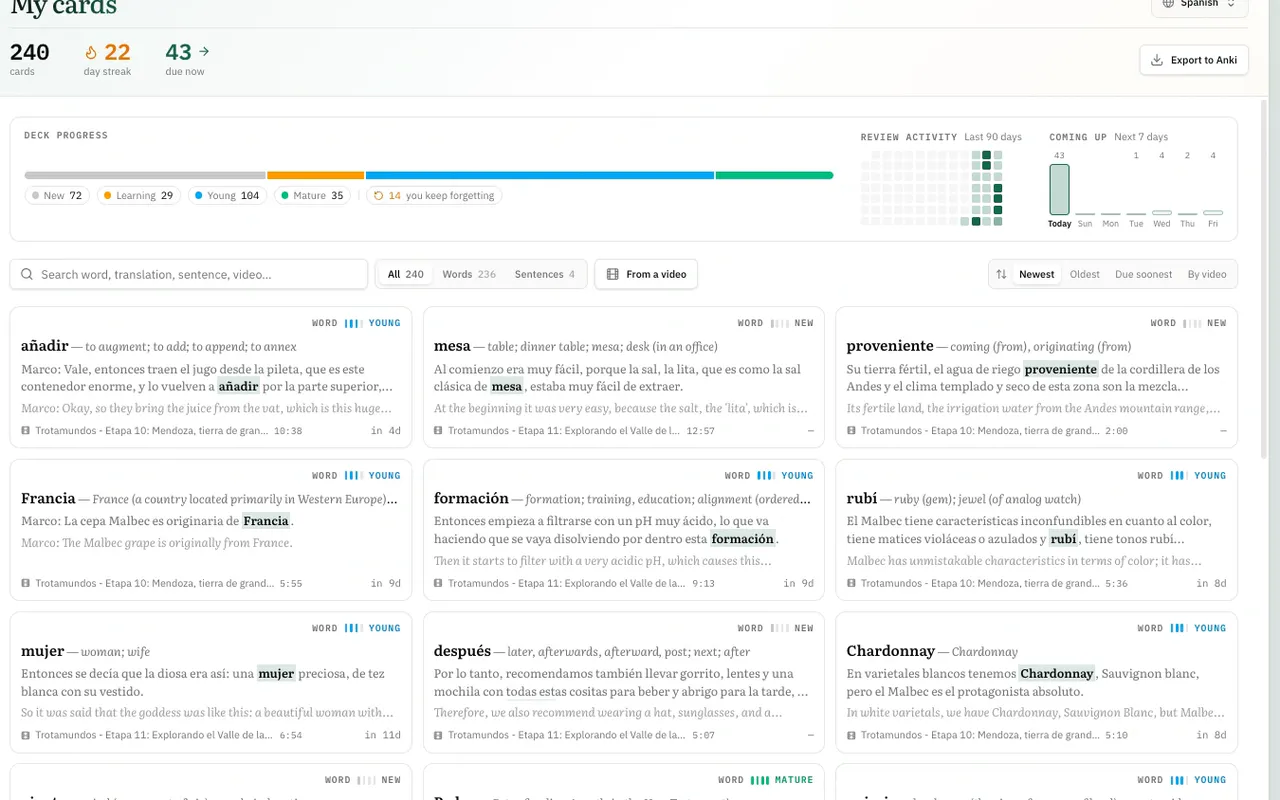Screen dimensions: 1280x800
Task: Click the video source icon on the añadir card
Action: pyautogui.click(x=25, y=431)
